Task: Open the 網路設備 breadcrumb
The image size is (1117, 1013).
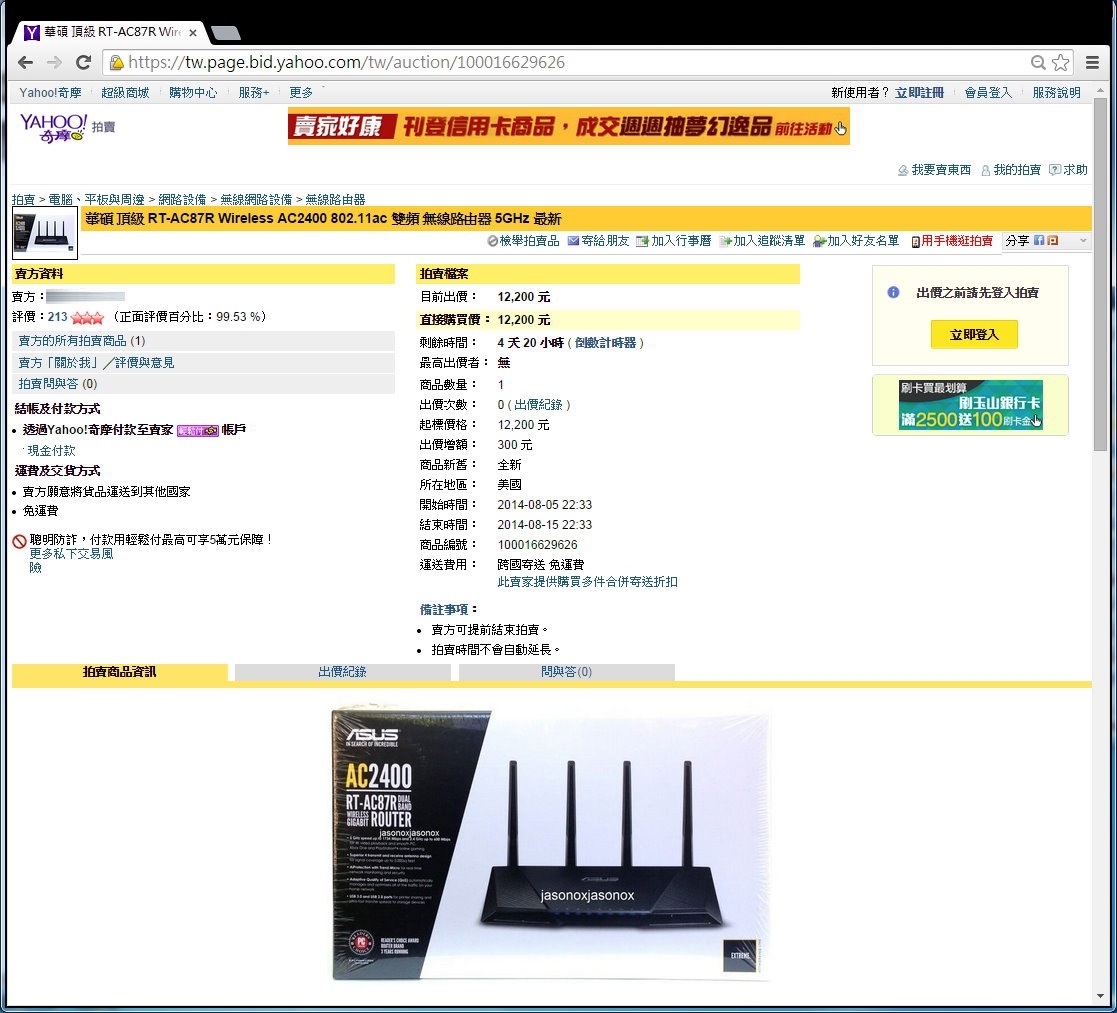Action: [182, 199]
